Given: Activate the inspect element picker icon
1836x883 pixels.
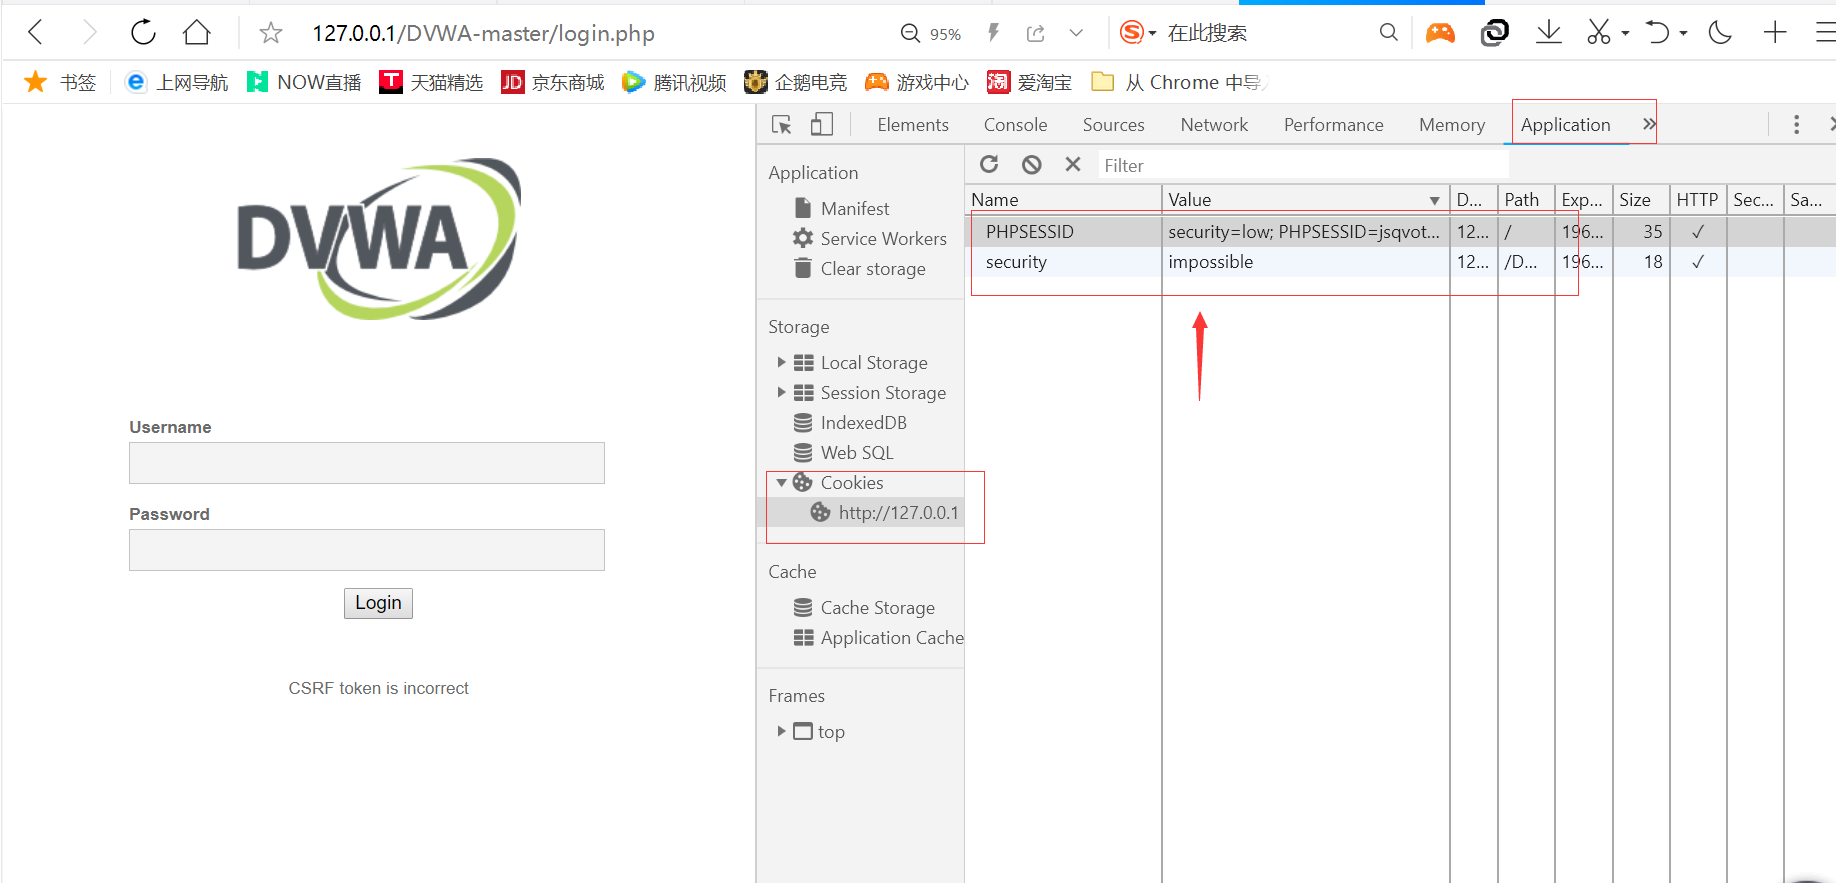Looking at the screenshot, I should (x=782, y=124).
